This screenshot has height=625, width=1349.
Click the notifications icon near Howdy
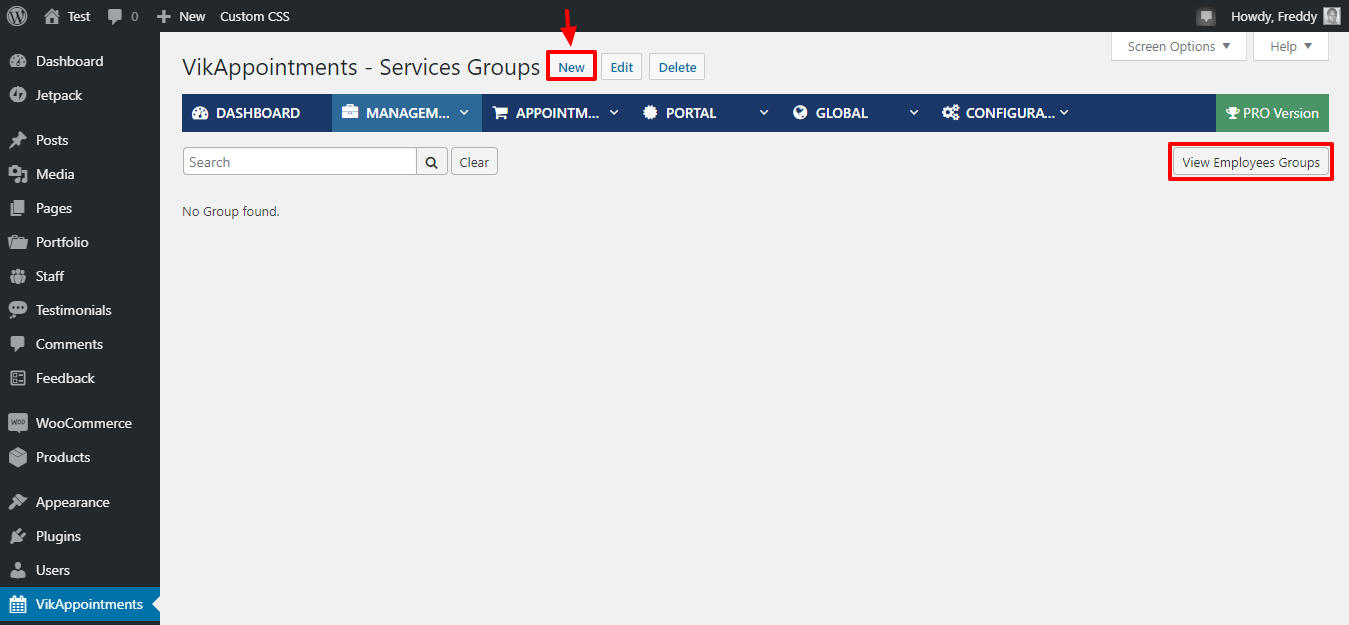coord(1206,16)
